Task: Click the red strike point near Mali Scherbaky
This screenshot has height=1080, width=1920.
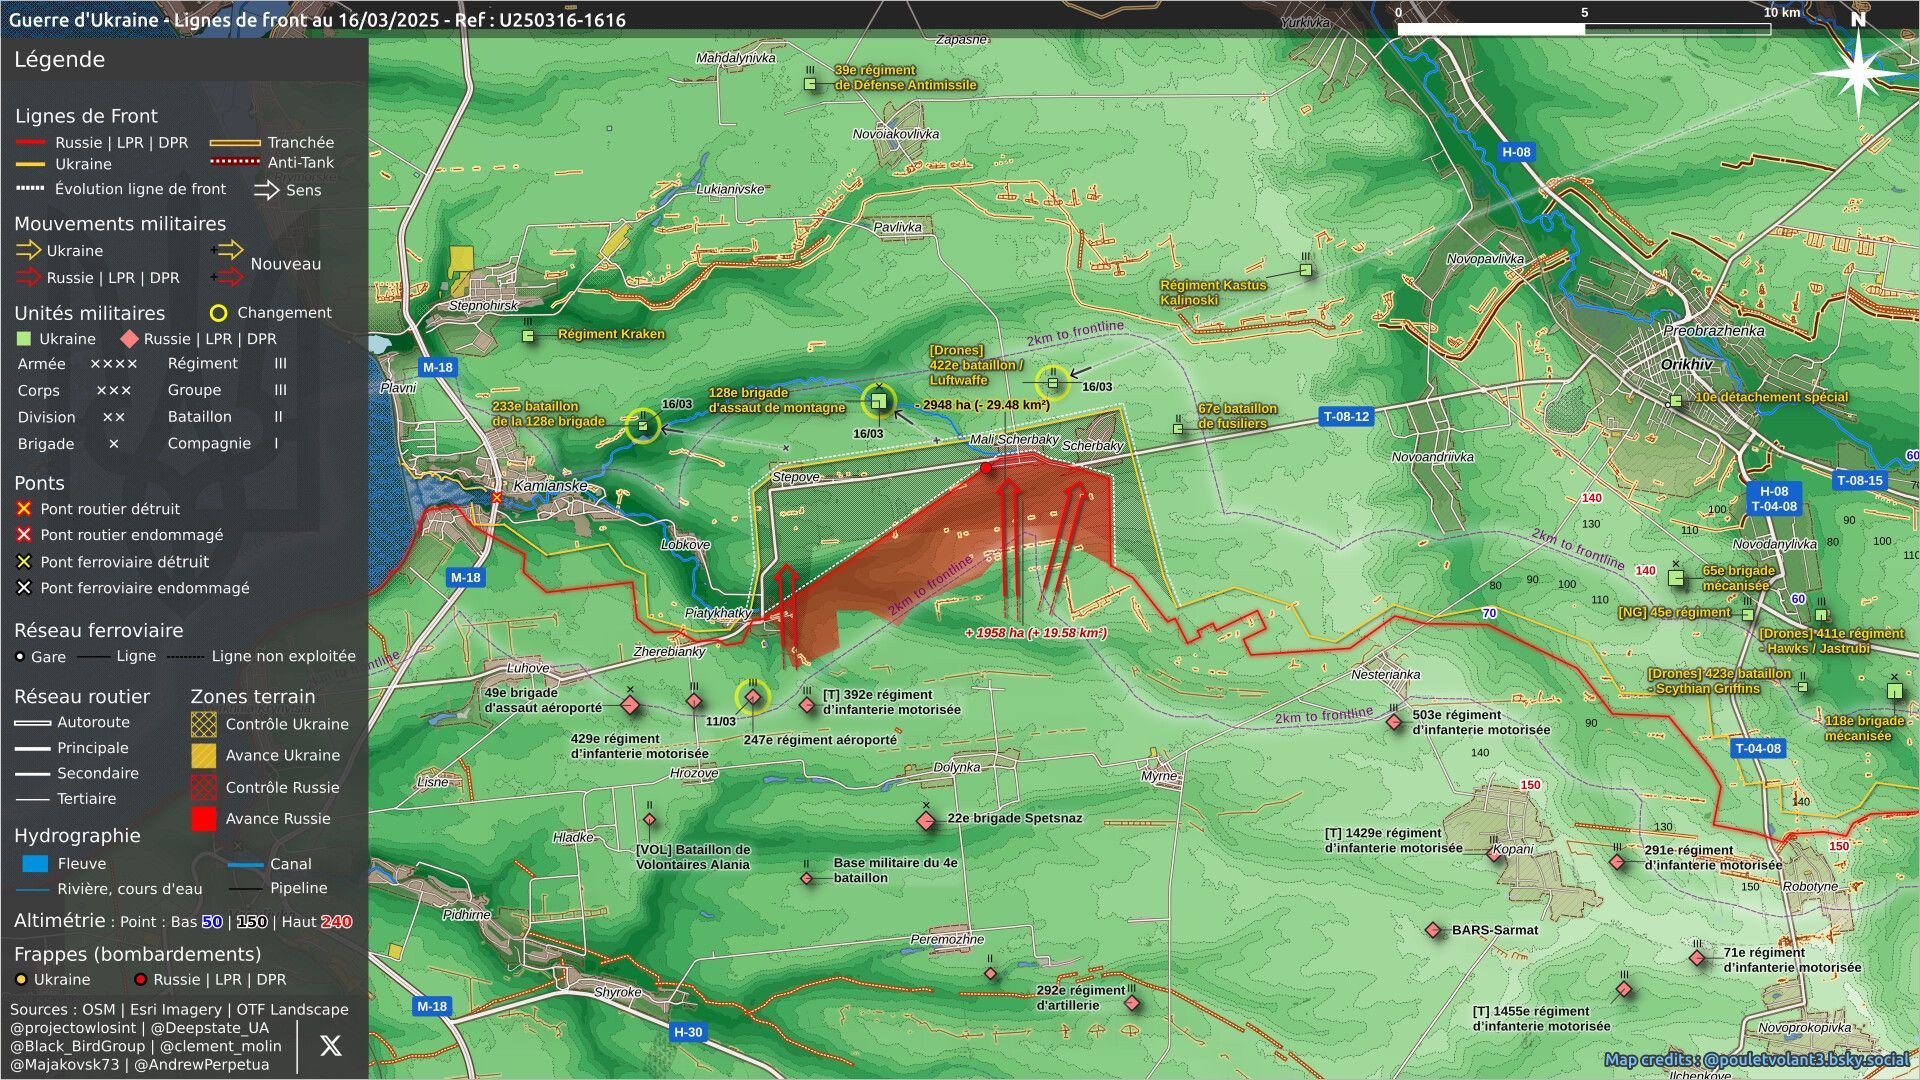Action: click(x=986, y=468)
